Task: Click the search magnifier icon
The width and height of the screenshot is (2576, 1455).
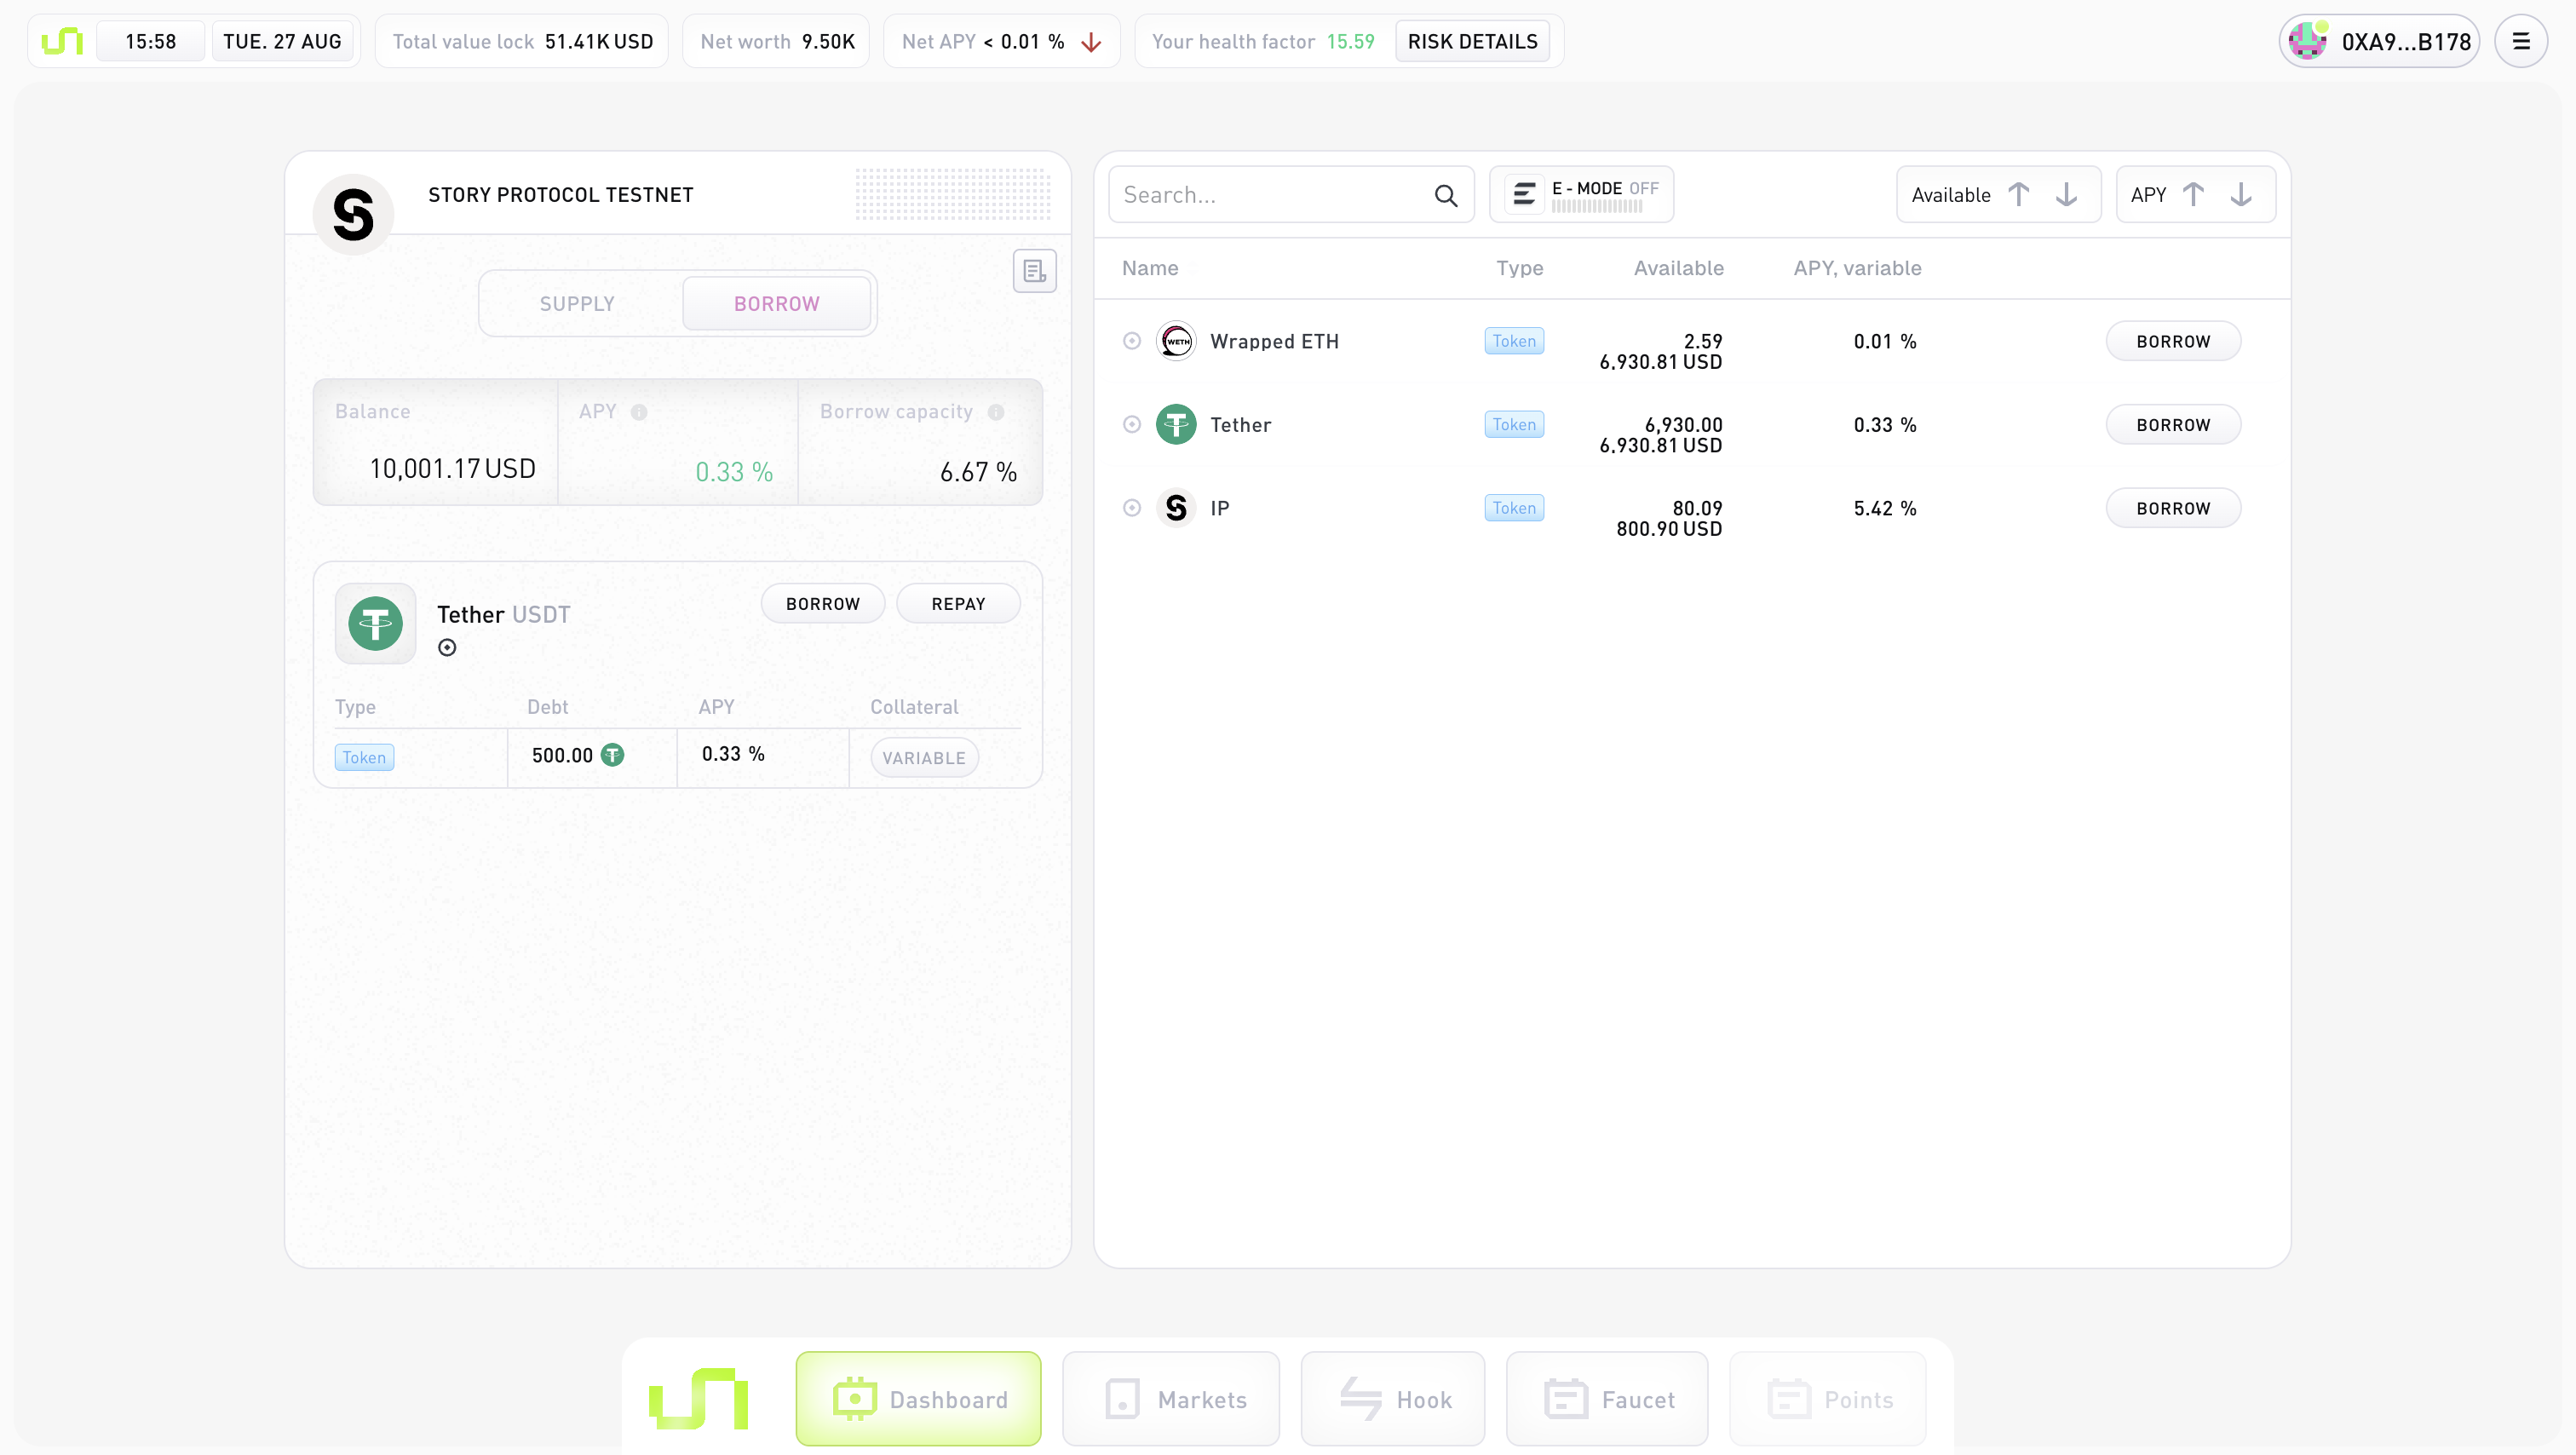Action: click(1445, 195)
